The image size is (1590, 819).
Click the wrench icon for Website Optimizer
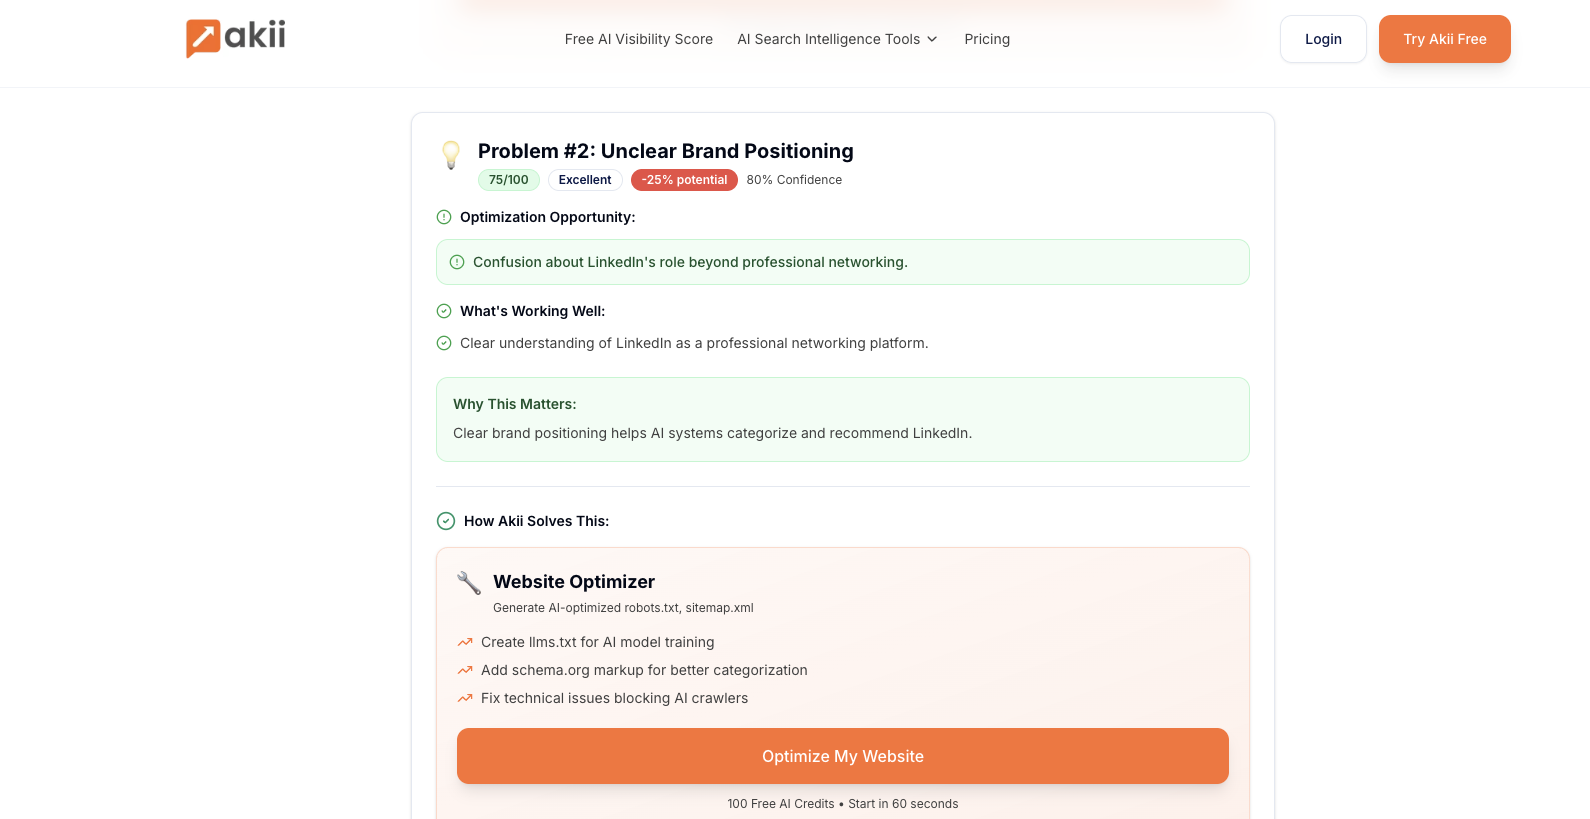point(468,583)
